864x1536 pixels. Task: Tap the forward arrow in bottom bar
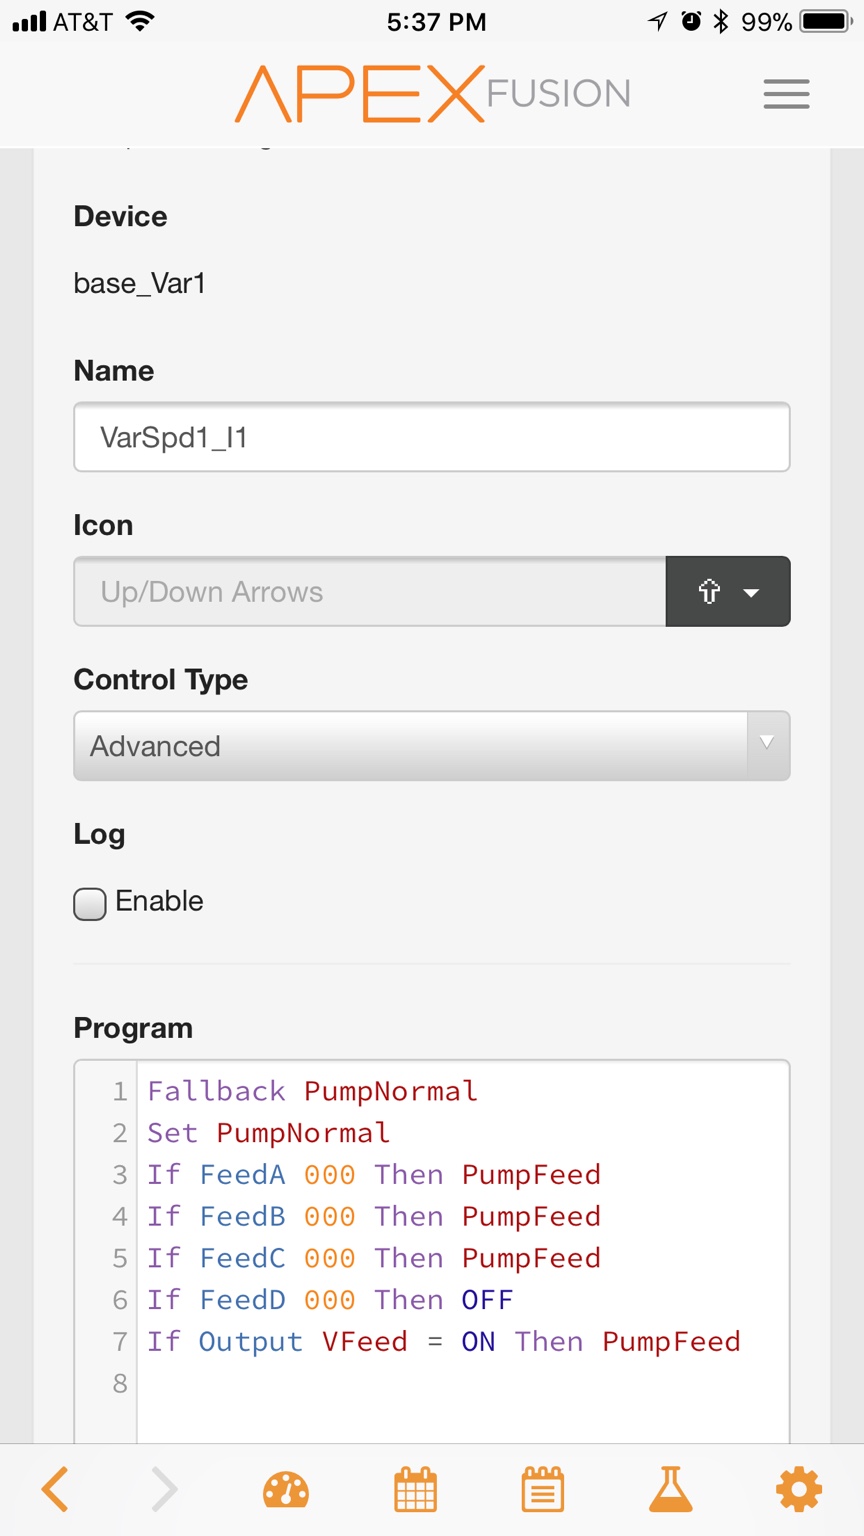(x=164, y=1490)
